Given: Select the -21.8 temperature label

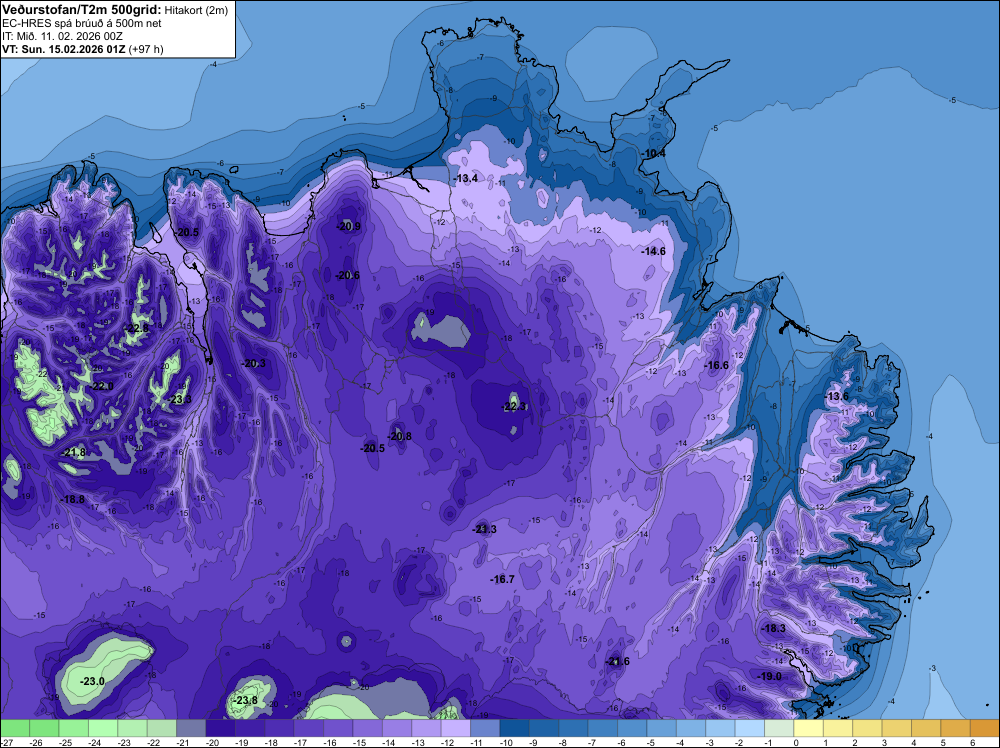Looking at the screenshot, I should 73,453.
